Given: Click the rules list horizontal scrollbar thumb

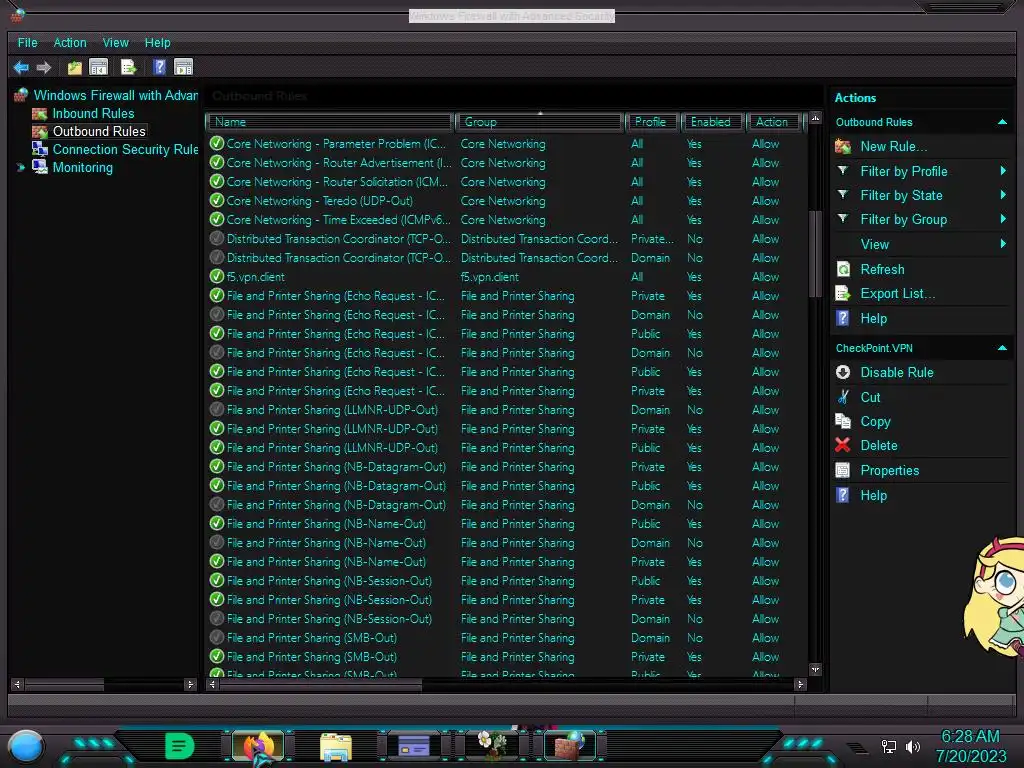Looking at the screenshot, I should tap(321, 684).
